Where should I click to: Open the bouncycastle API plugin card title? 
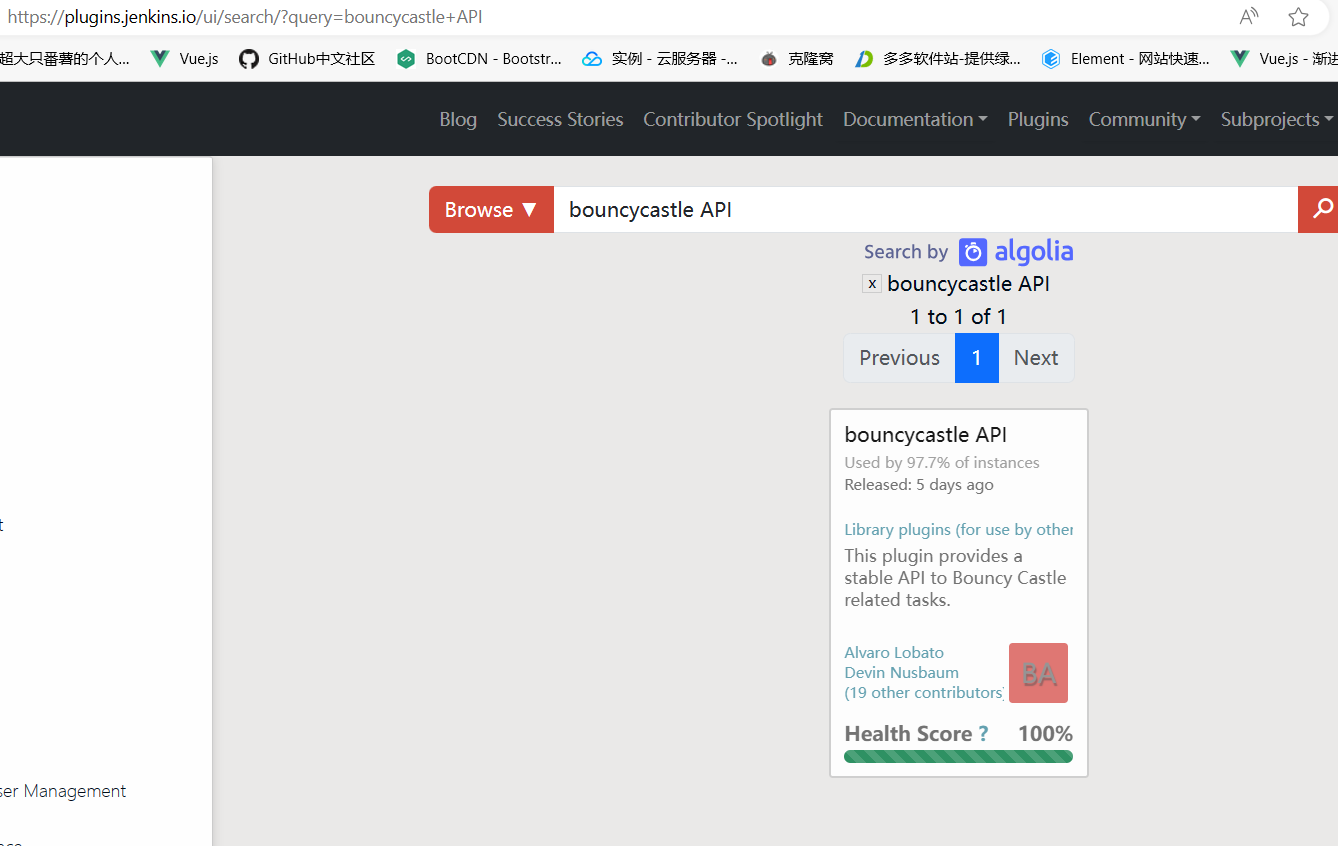[925, 435]
